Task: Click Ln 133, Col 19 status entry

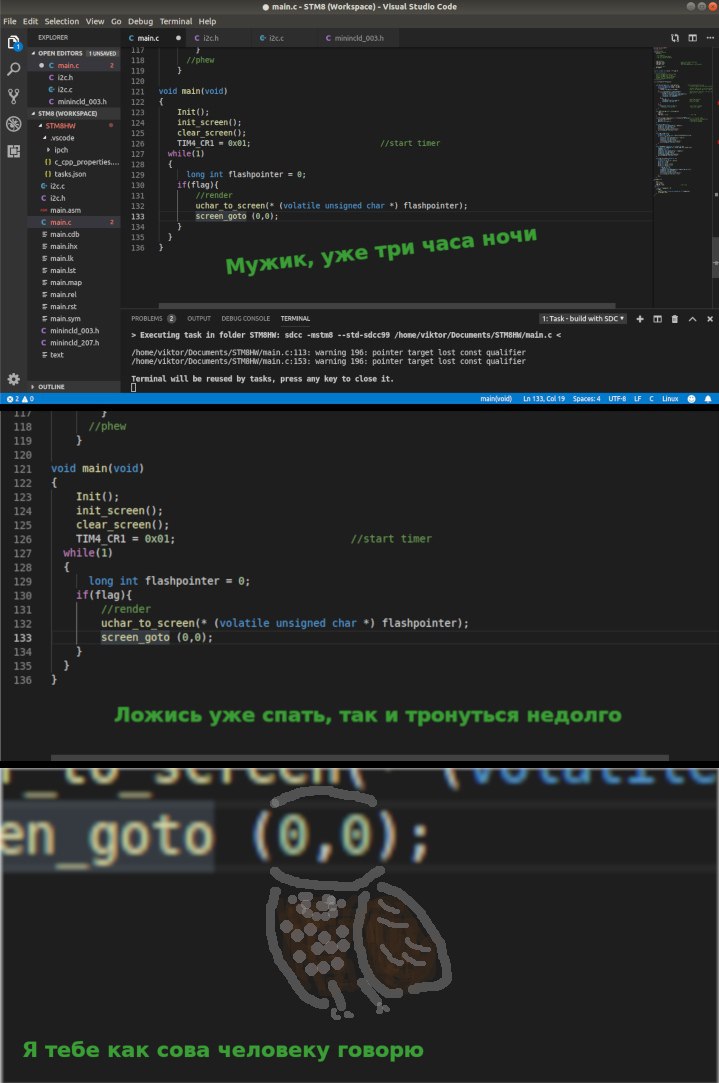Action: [544, 399]
